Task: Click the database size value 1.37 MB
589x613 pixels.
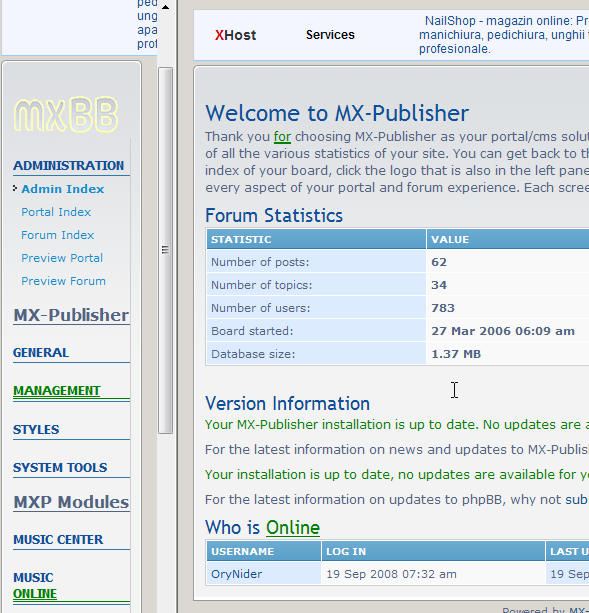Action: [456, 354]
